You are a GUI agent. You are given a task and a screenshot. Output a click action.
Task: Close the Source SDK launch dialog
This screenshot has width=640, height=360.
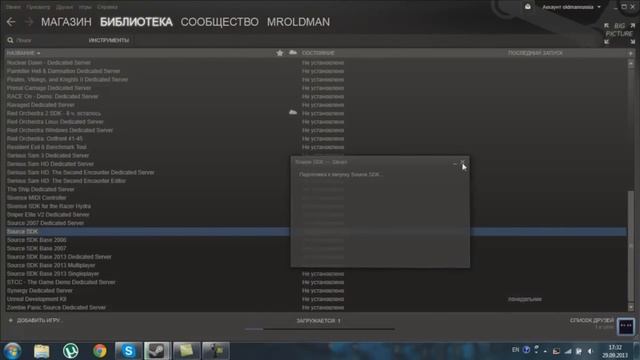pyautogui.click(x=463, y=162)
